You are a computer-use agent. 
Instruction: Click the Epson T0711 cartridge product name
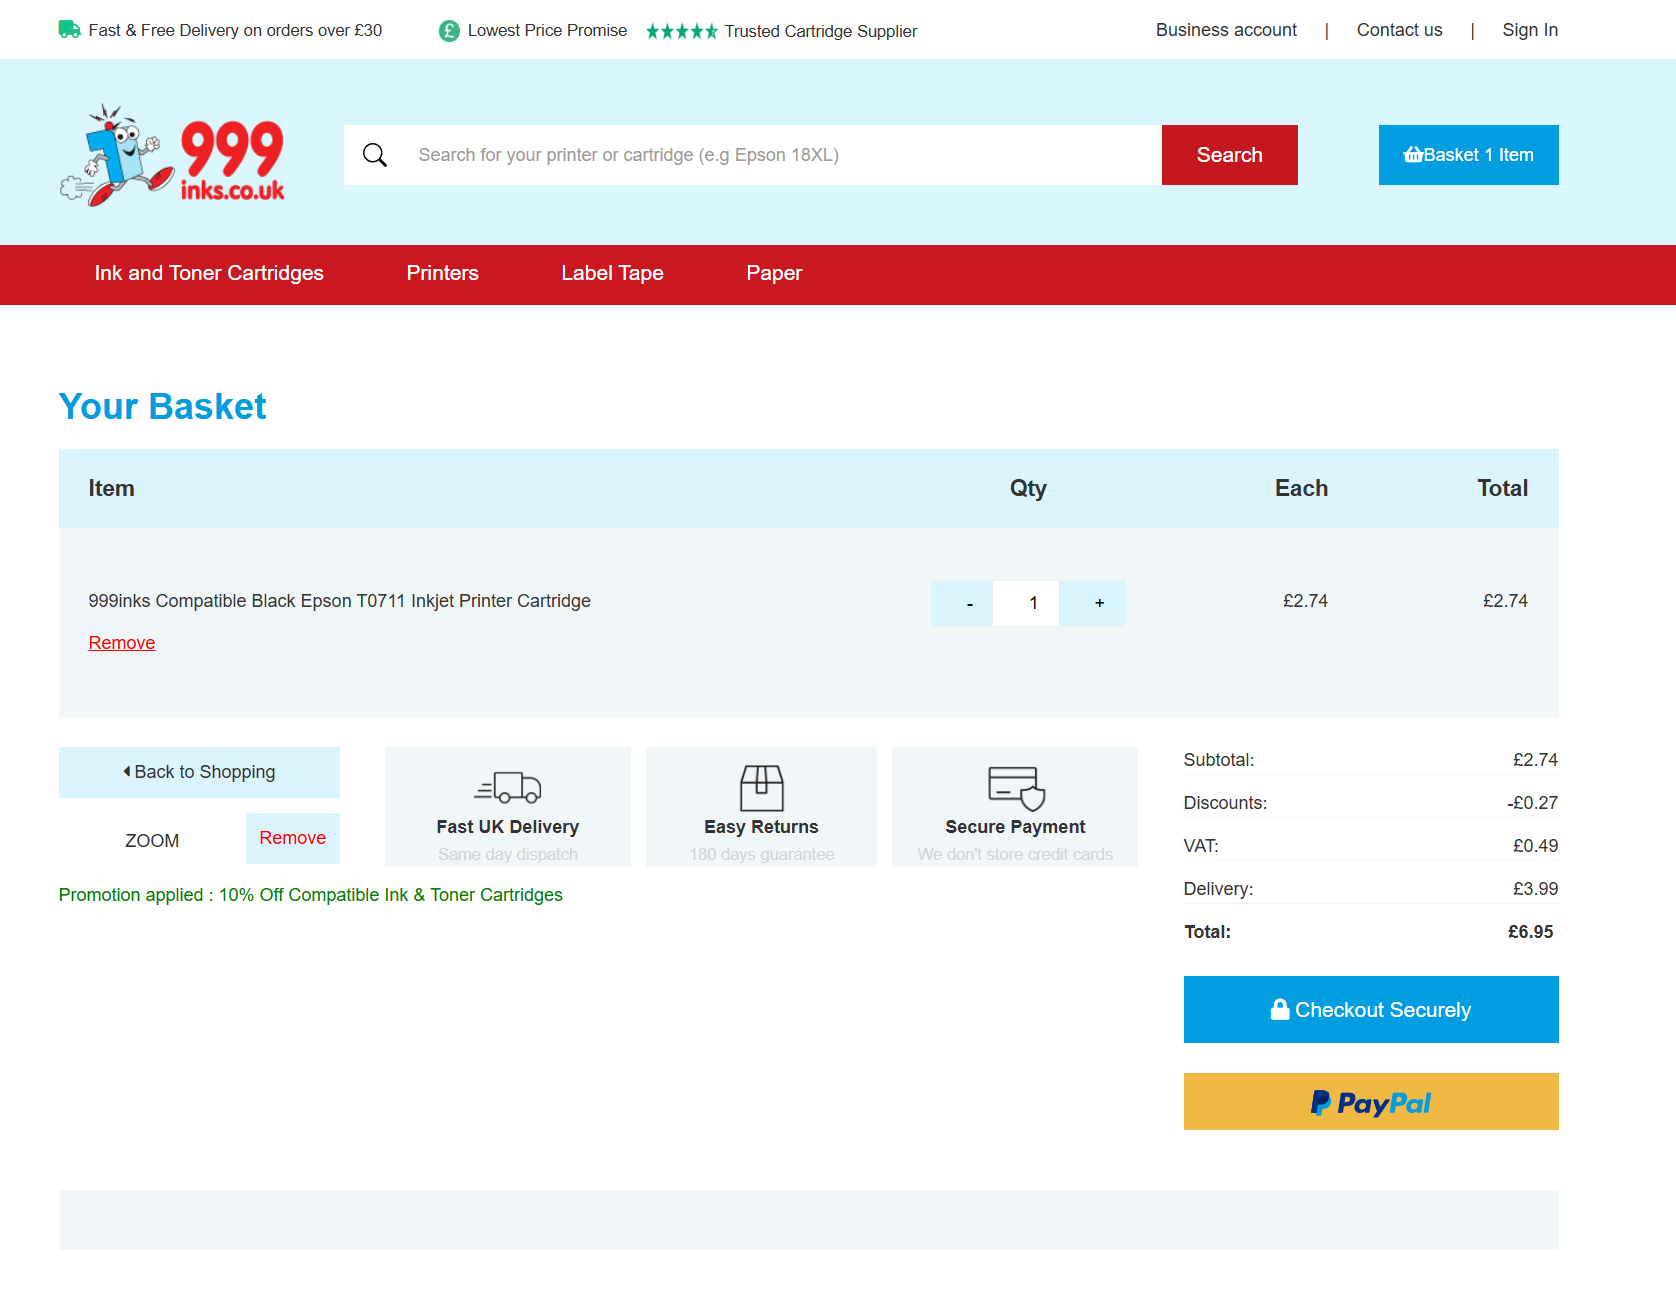tap(340, 601)
